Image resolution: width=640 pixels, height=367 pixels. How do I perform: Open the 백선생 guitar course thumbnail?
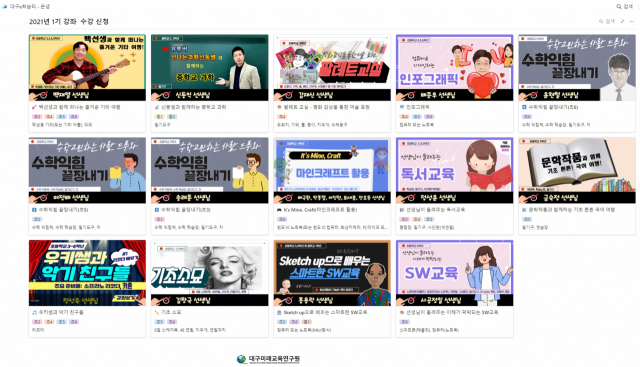tap(87, 68)
